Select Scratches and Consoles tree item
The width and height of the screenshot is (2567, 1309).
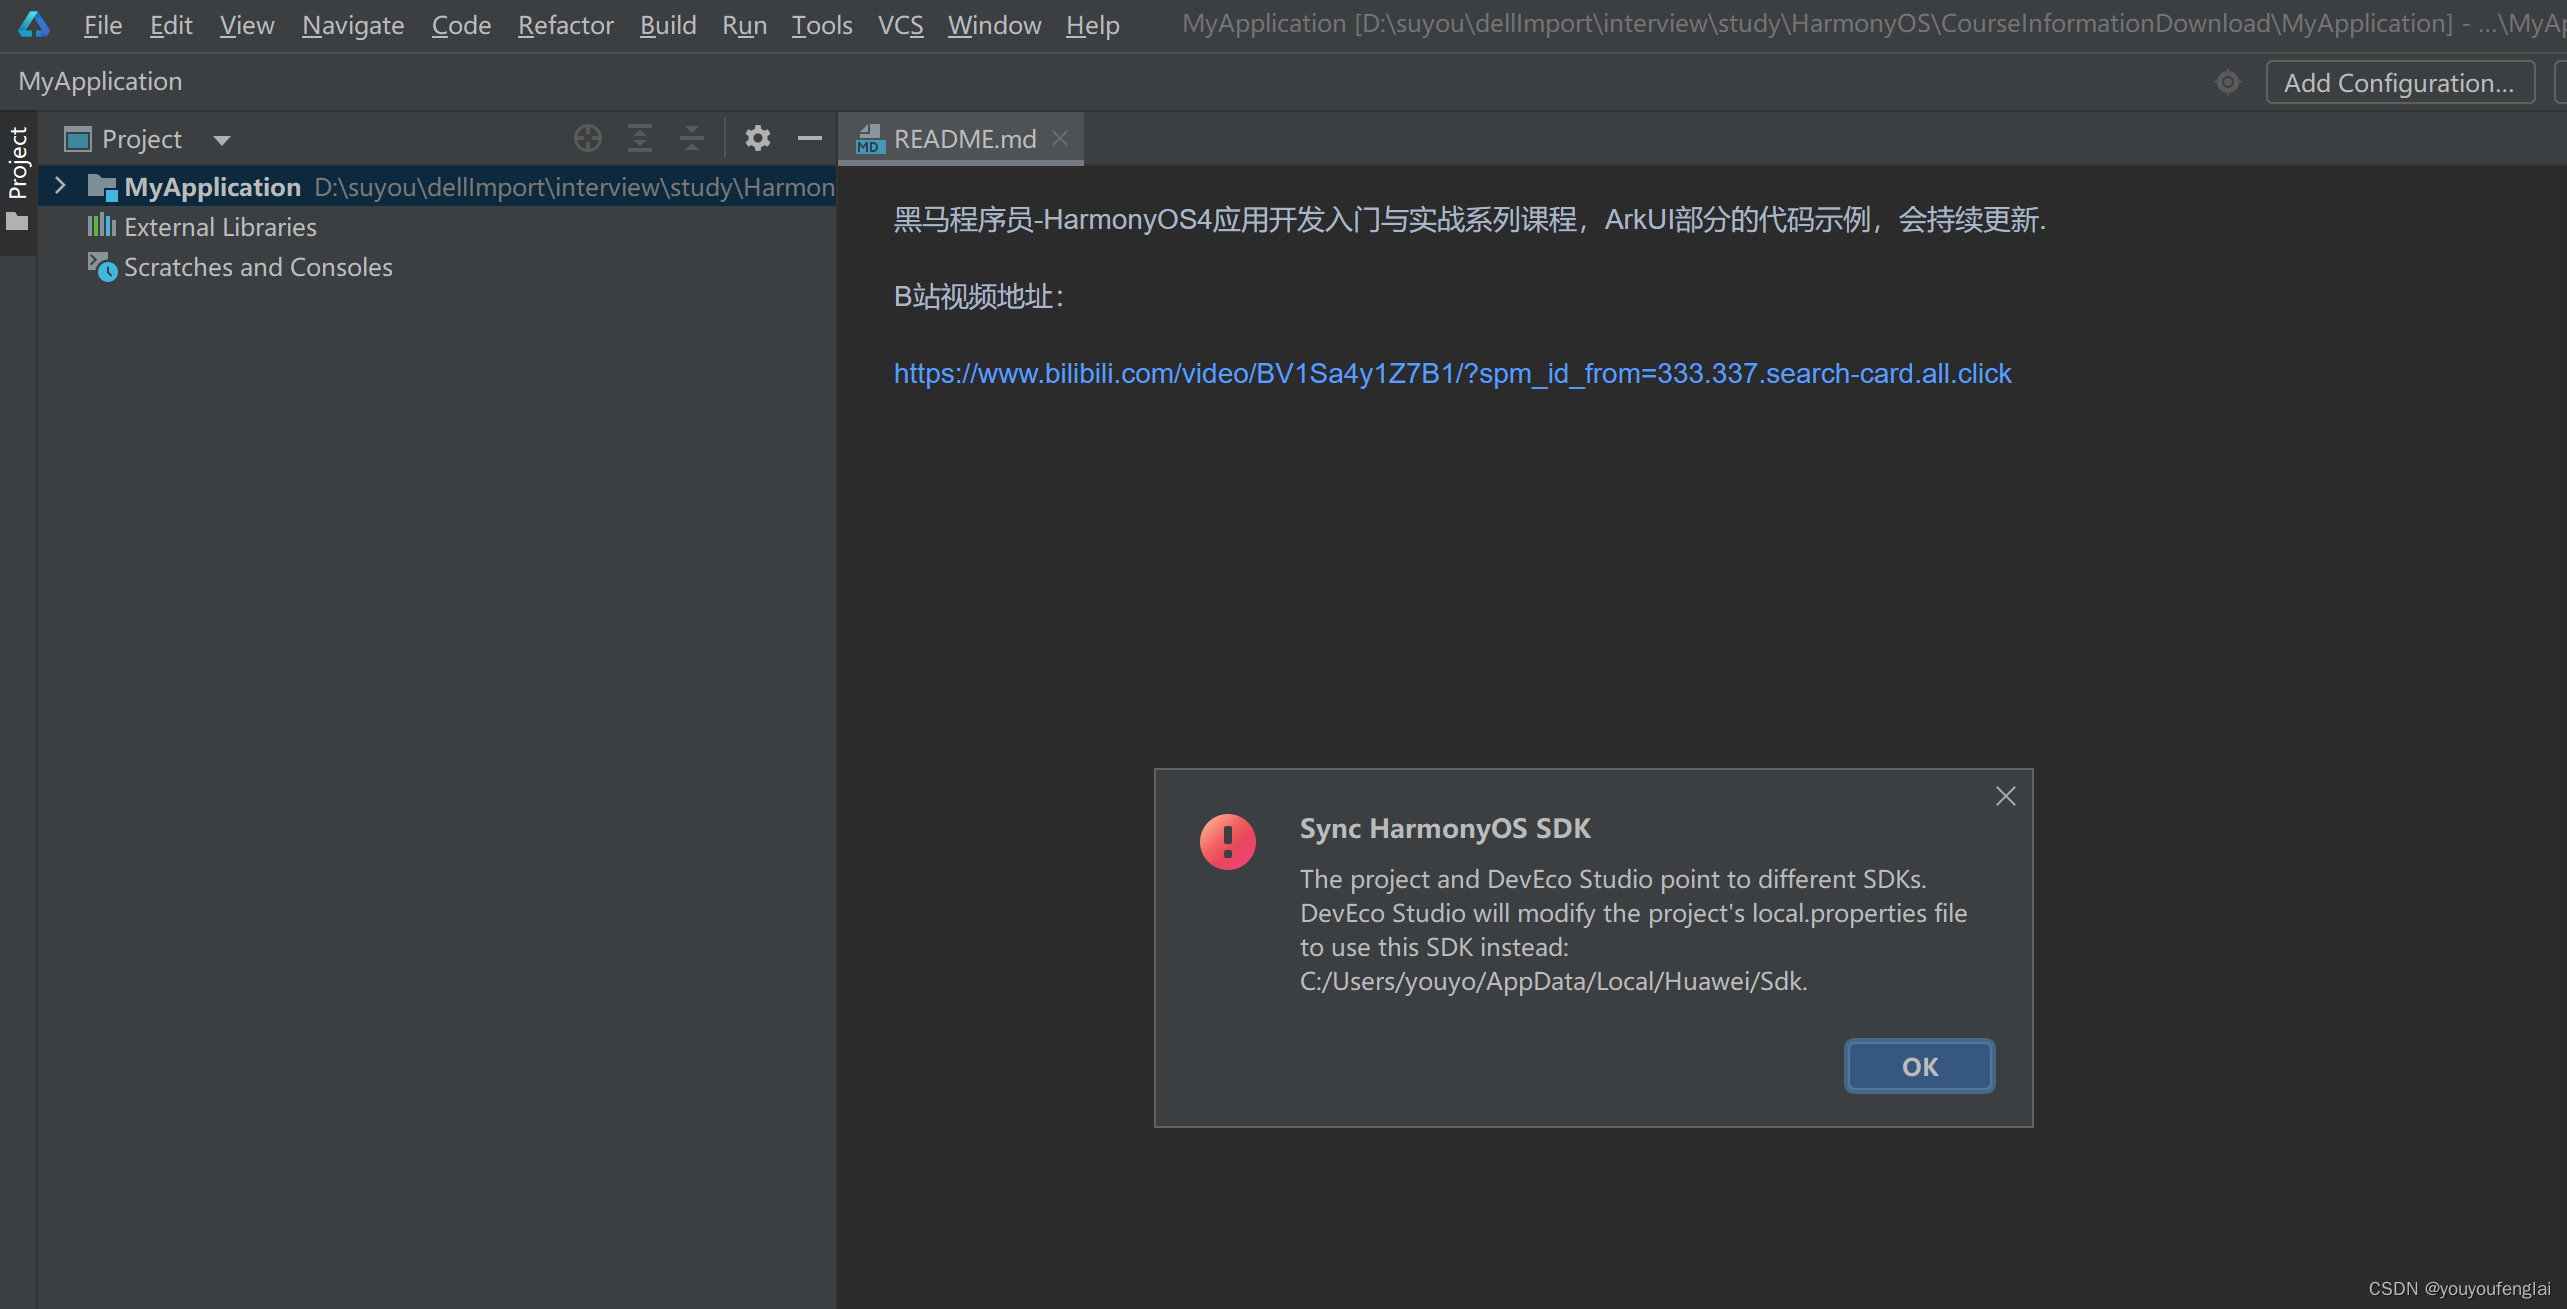258,267
